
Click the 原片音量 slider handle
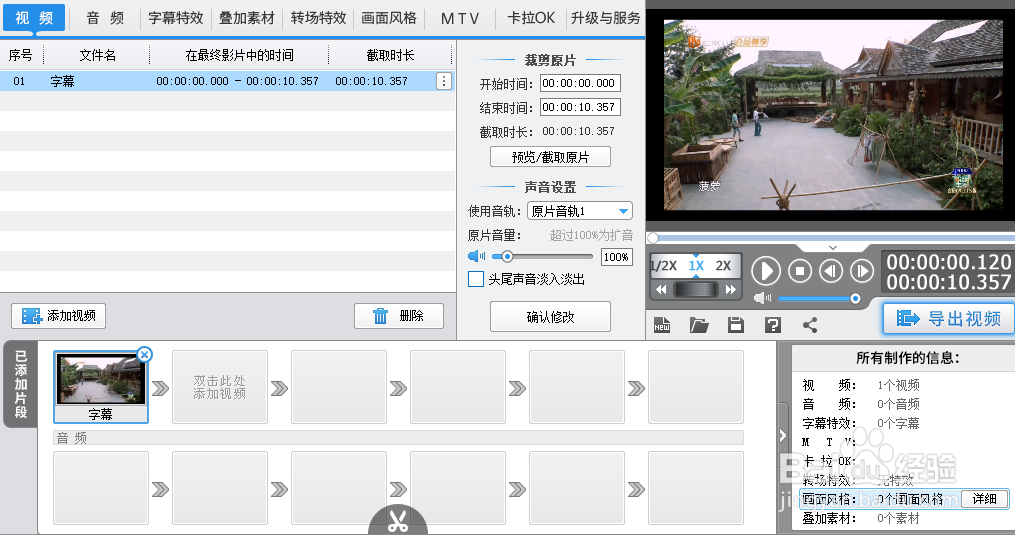point(508,256)
